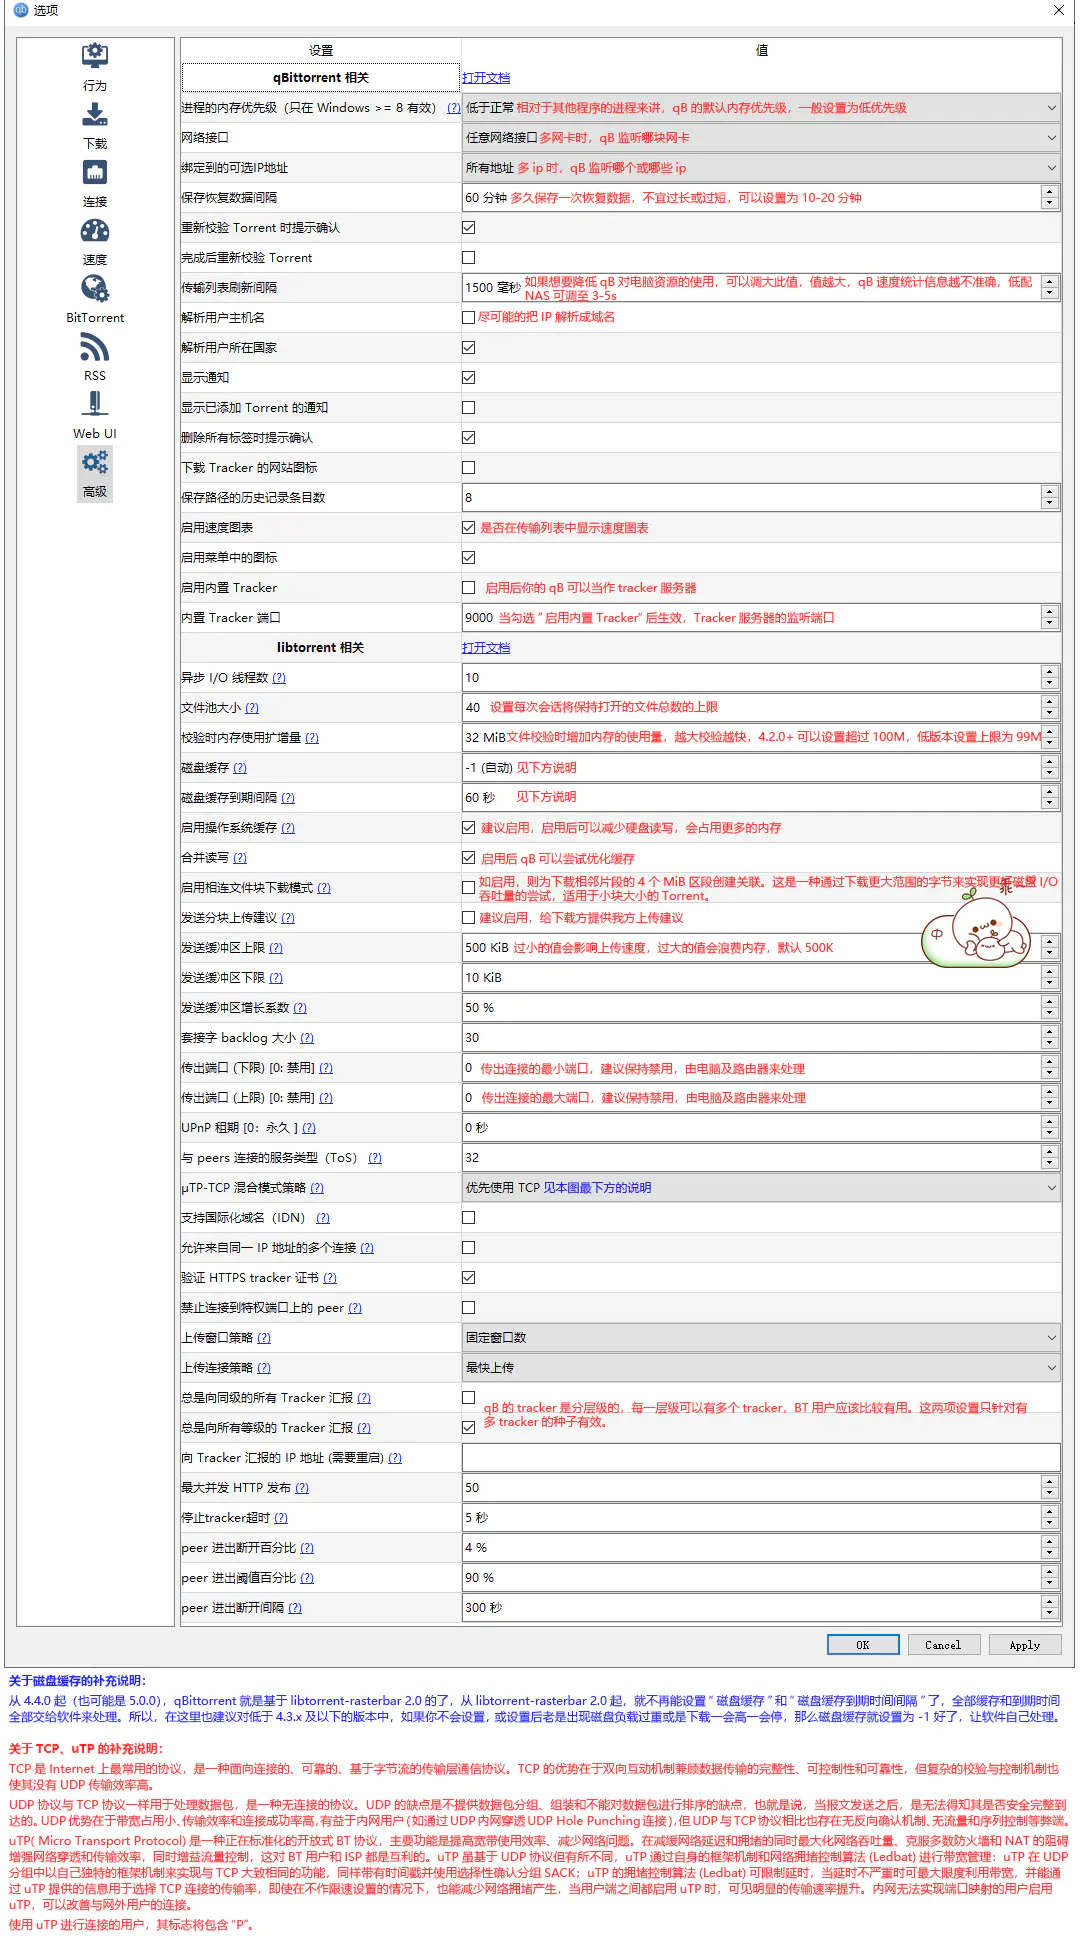Enable 启用内置 Tracker checkbox
The height and width of the screenshot is (1960, 1080).
468,588
